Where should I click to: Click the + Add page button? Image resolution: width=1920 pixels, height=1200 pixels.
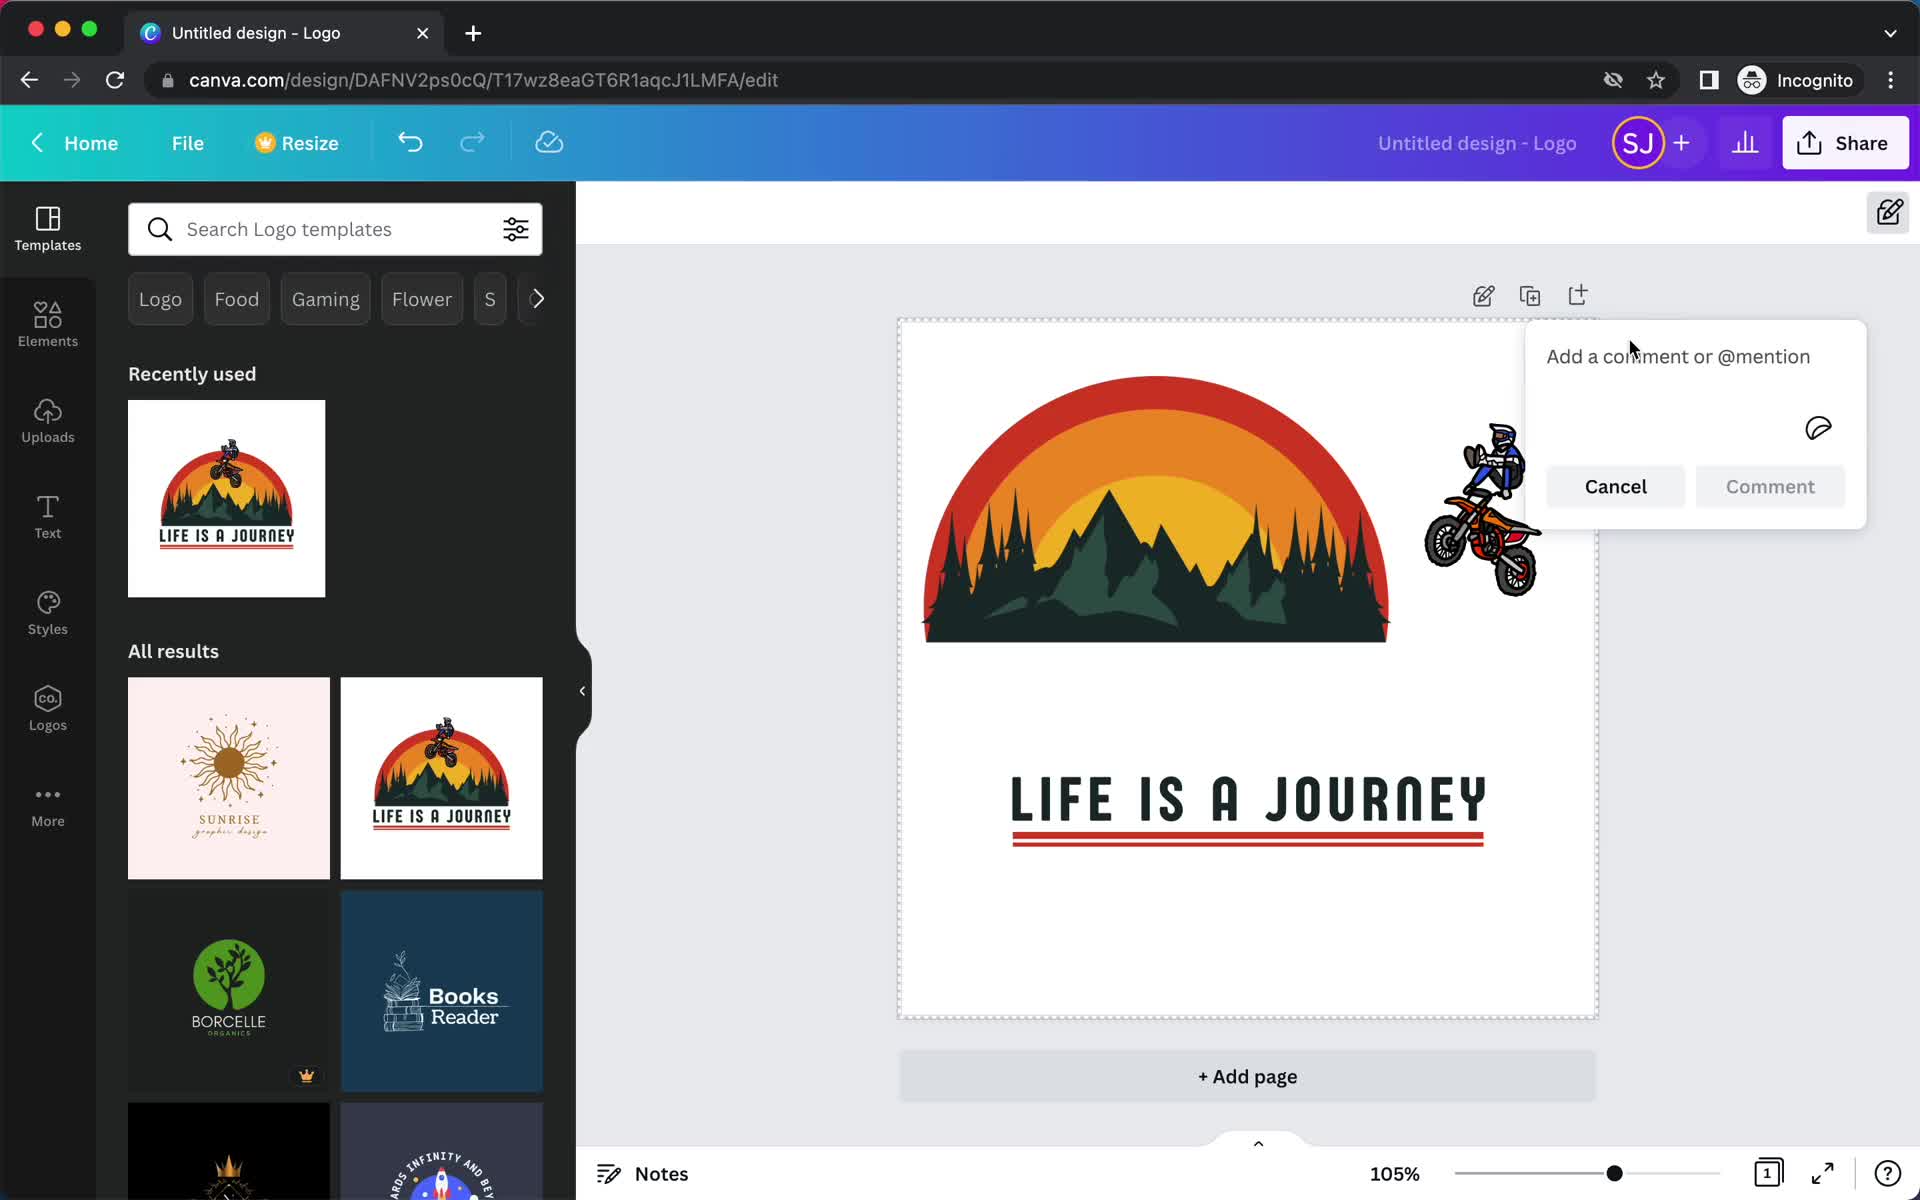pos(1247,1077)
